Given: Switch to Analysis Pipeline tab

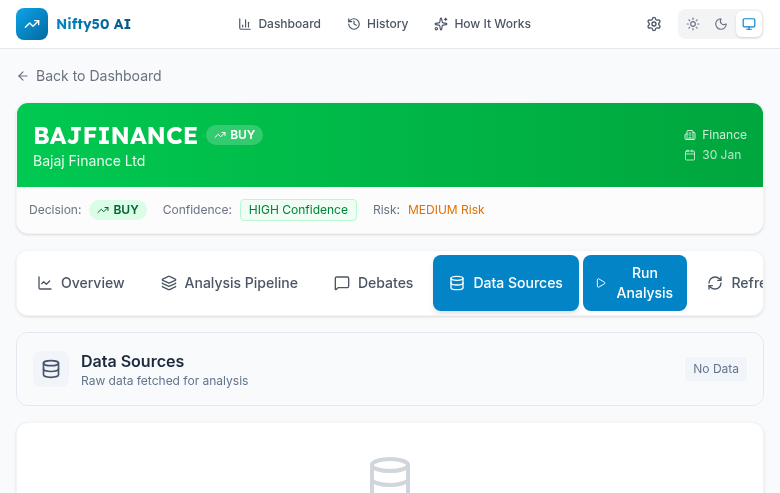Looking at the screenshot, I should [230, 283].
